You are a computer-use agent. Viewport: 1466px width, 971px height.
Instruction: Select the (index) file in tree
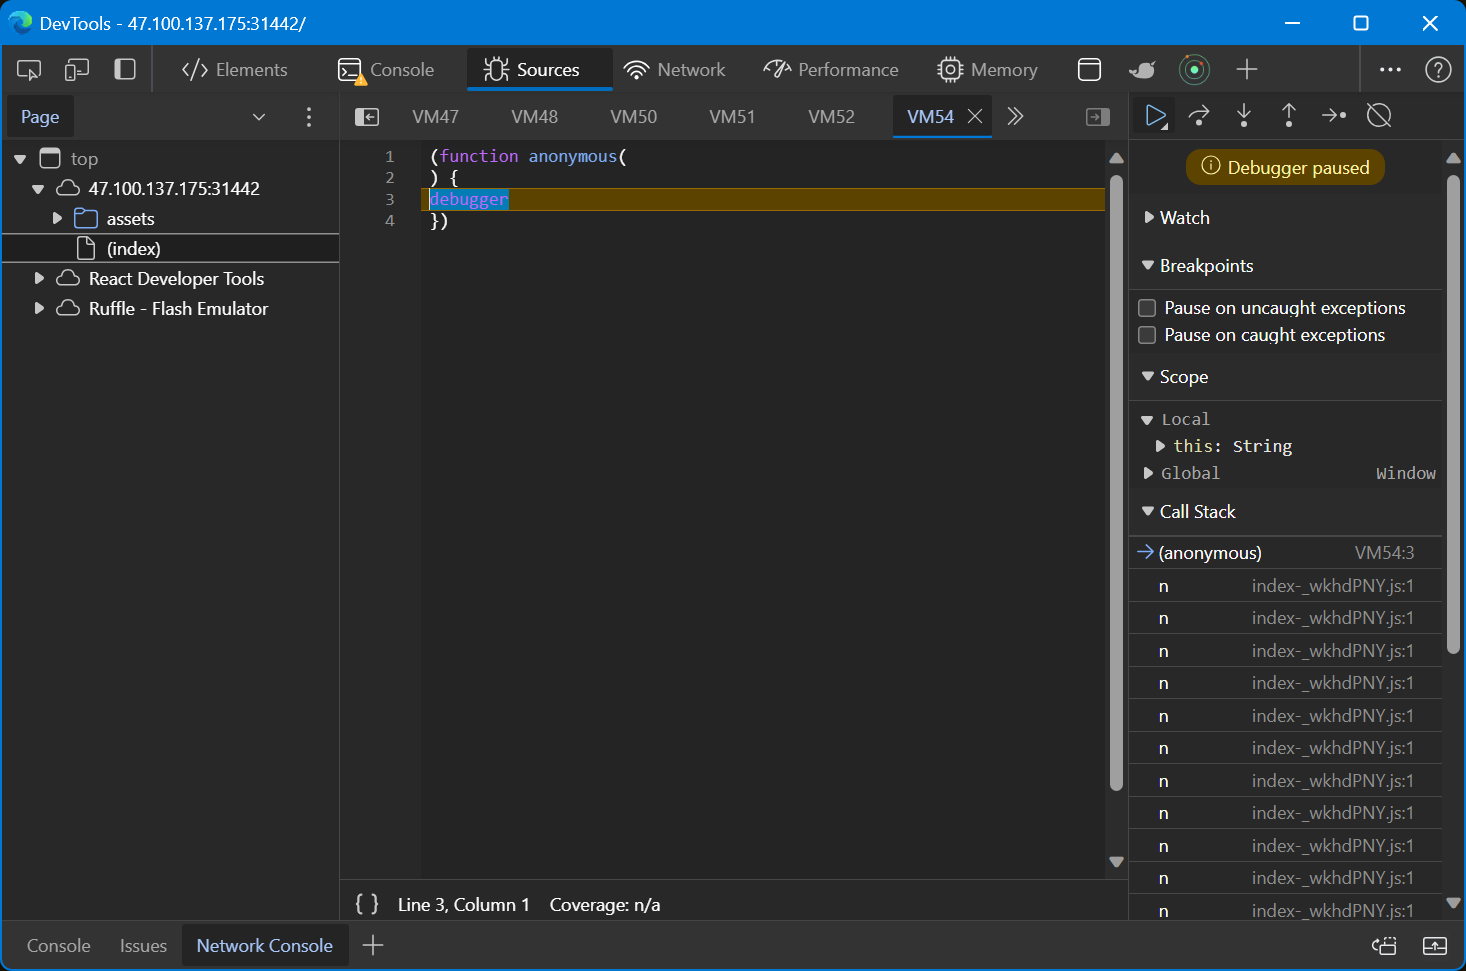coord(133,248)
